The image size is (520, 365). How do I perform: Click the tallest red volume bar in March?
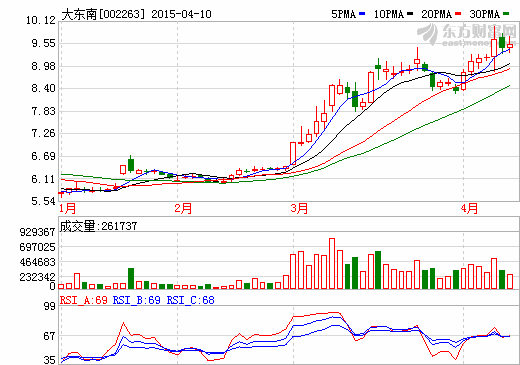point(332,263)
